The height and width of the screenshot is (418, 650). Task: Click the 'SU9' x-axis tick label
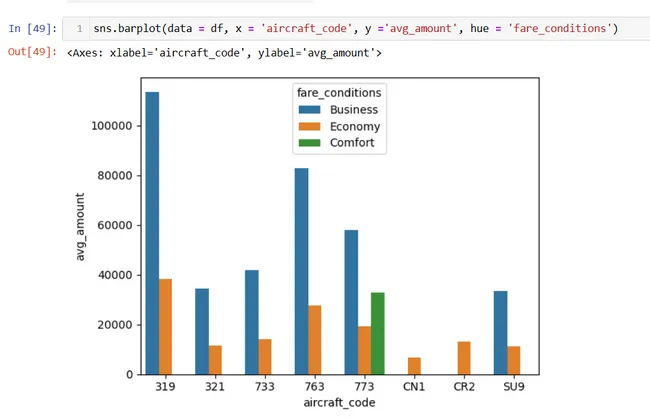tap(514, 386)
